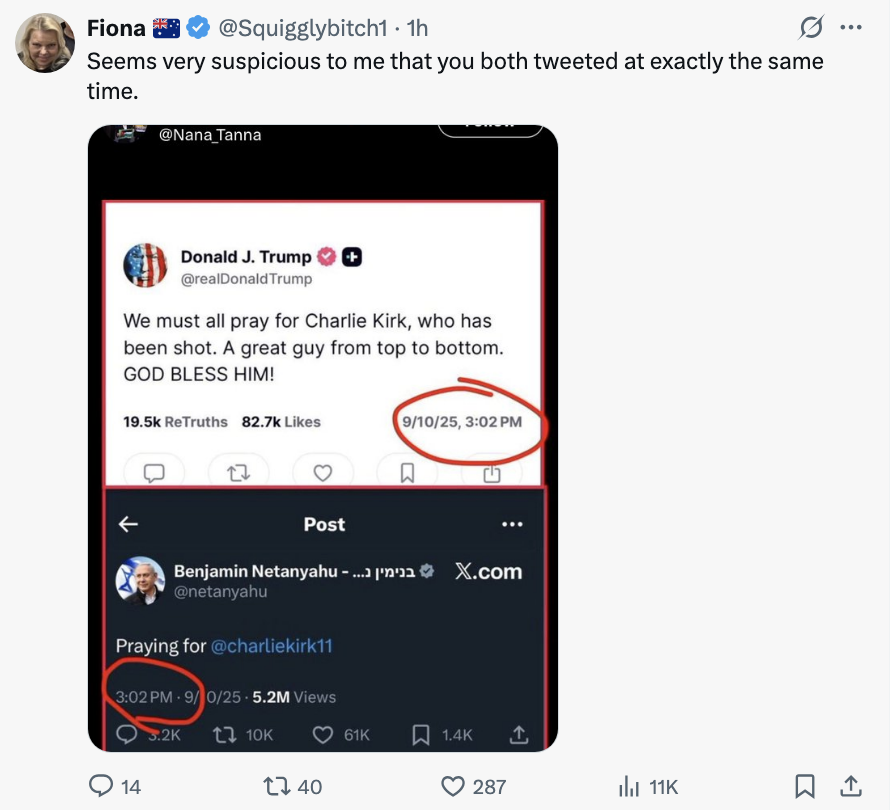Click the 1h timestamp link
Screen dimensions: 896x810
point(417,28)
